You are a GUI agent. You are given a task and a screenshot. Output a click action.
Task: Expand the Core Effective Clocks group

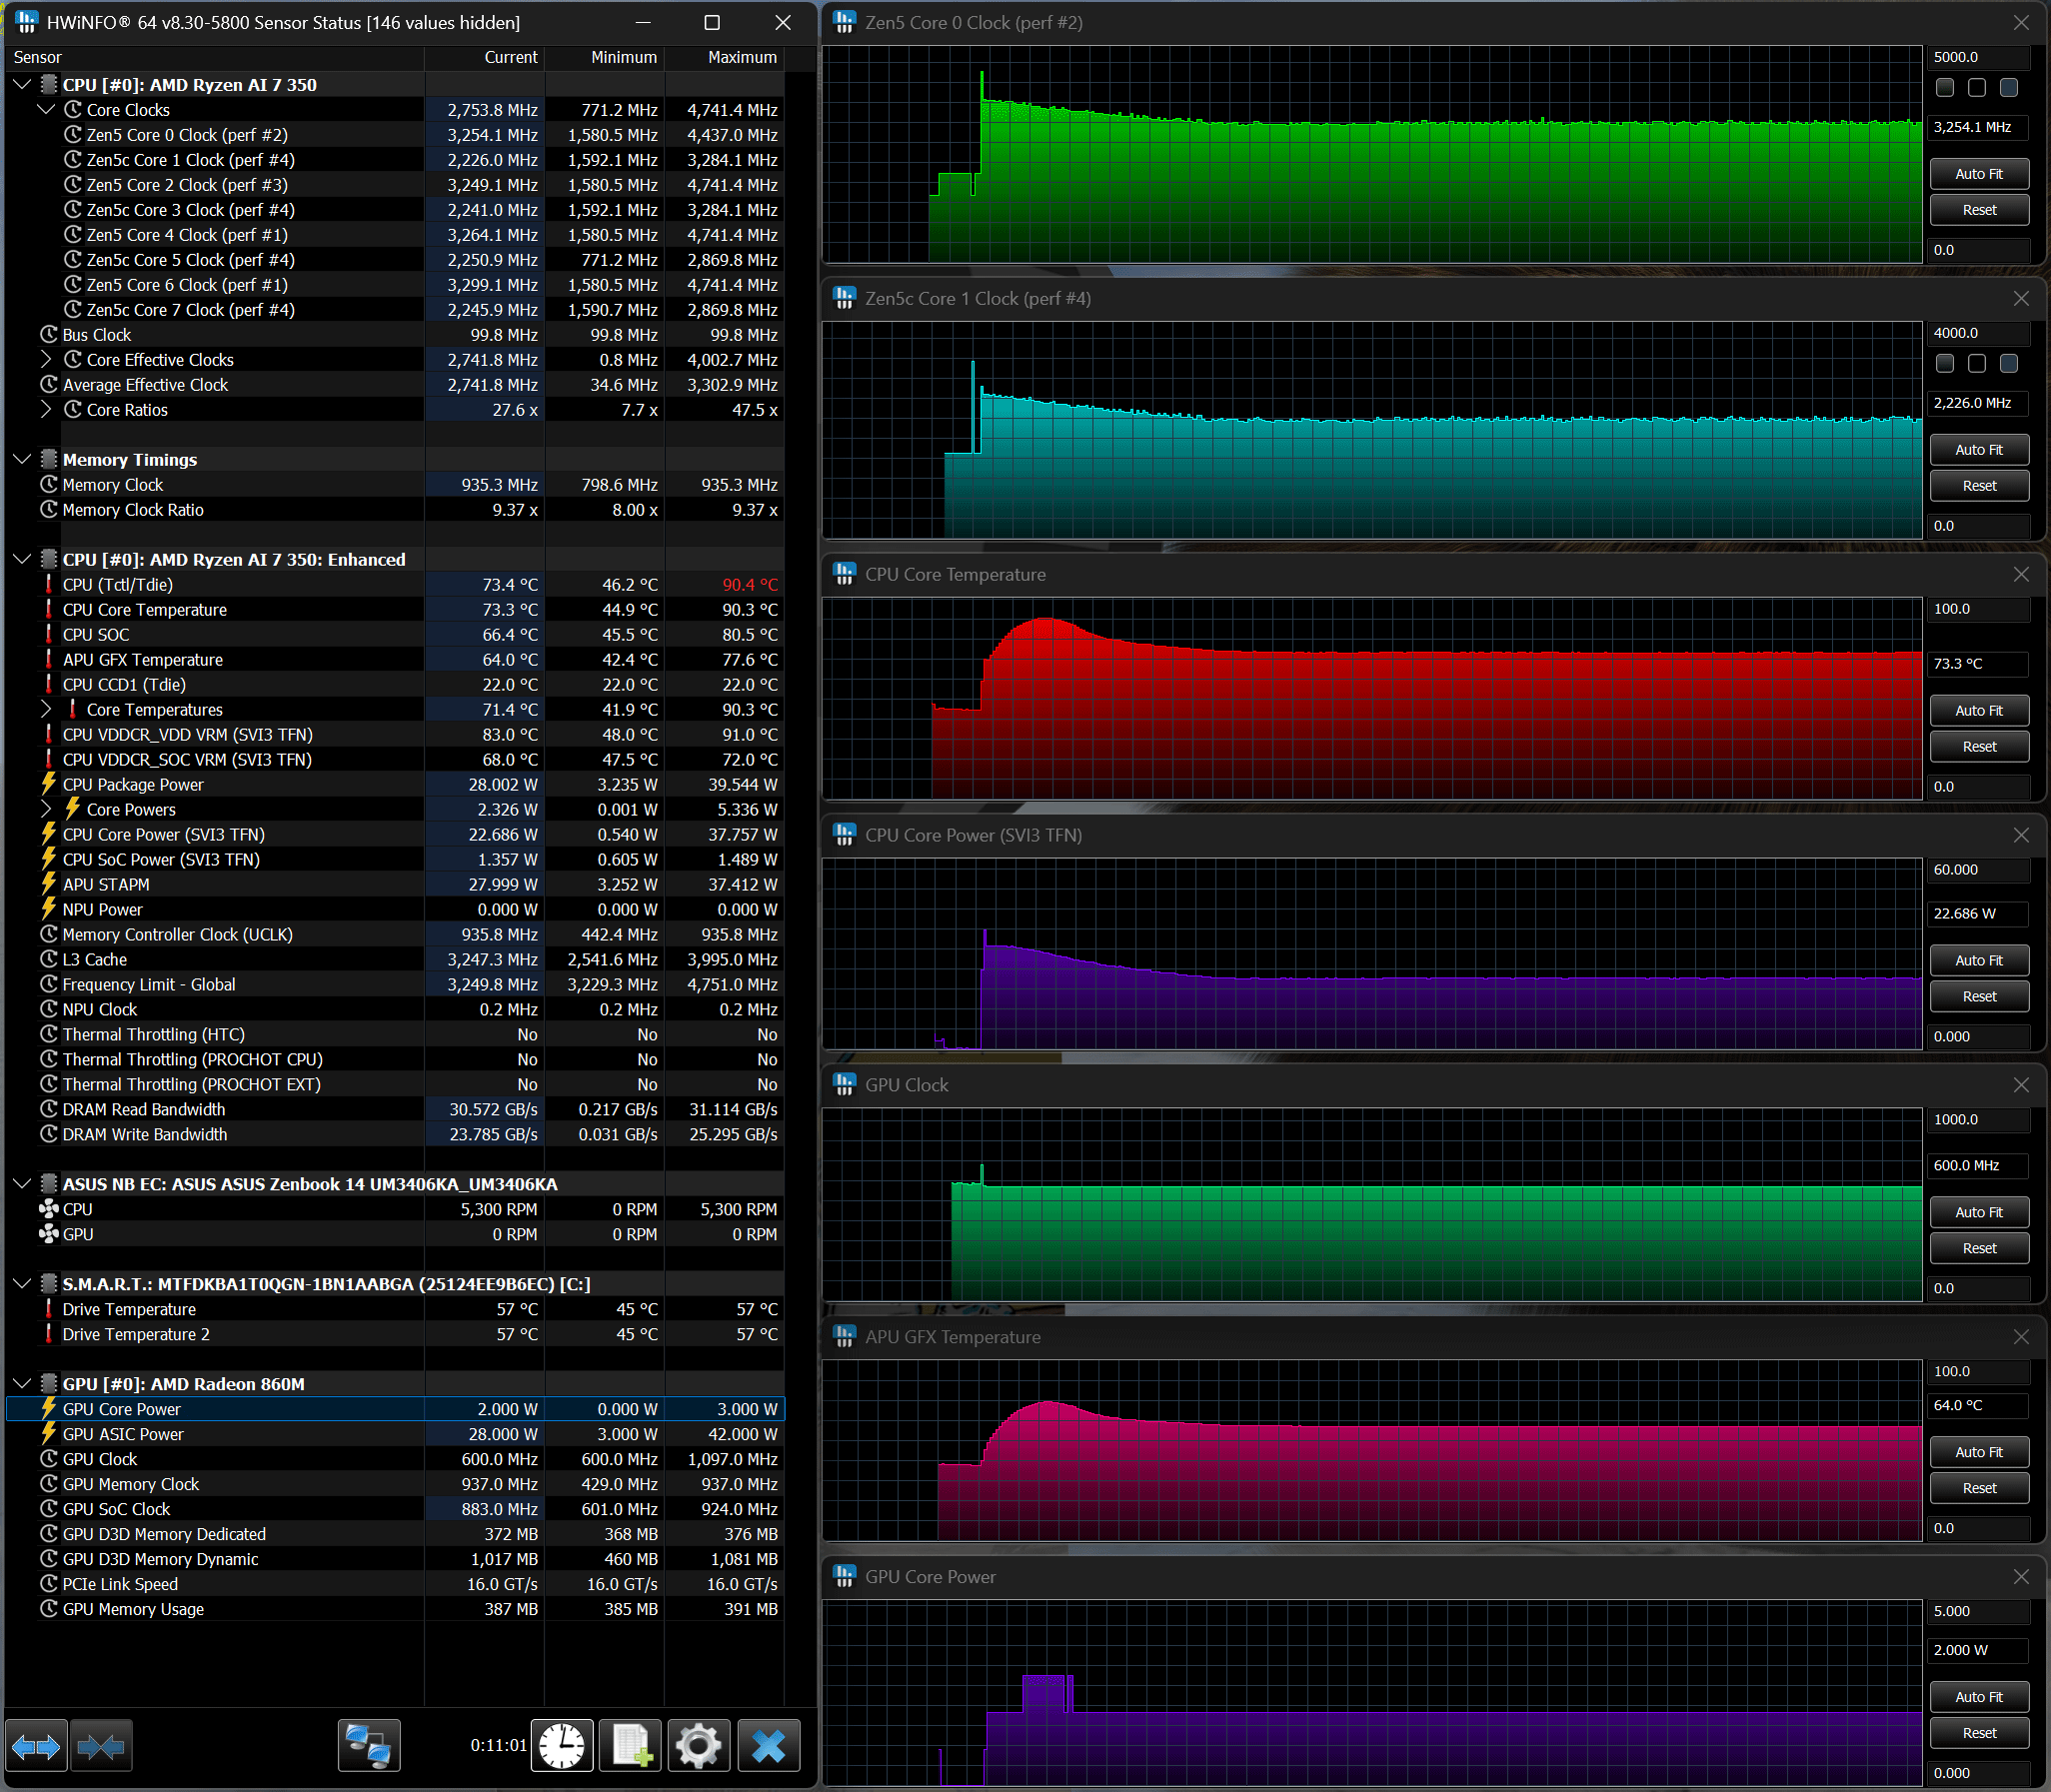coord(46,360)
